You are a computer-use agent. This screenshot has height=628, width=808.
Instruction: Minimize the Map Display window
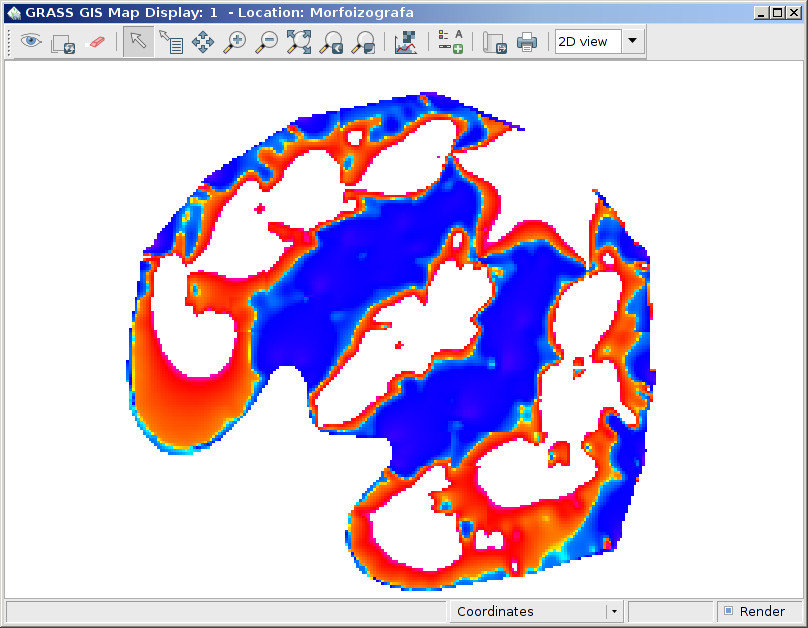pyautogui.click(x=761, y=12)
